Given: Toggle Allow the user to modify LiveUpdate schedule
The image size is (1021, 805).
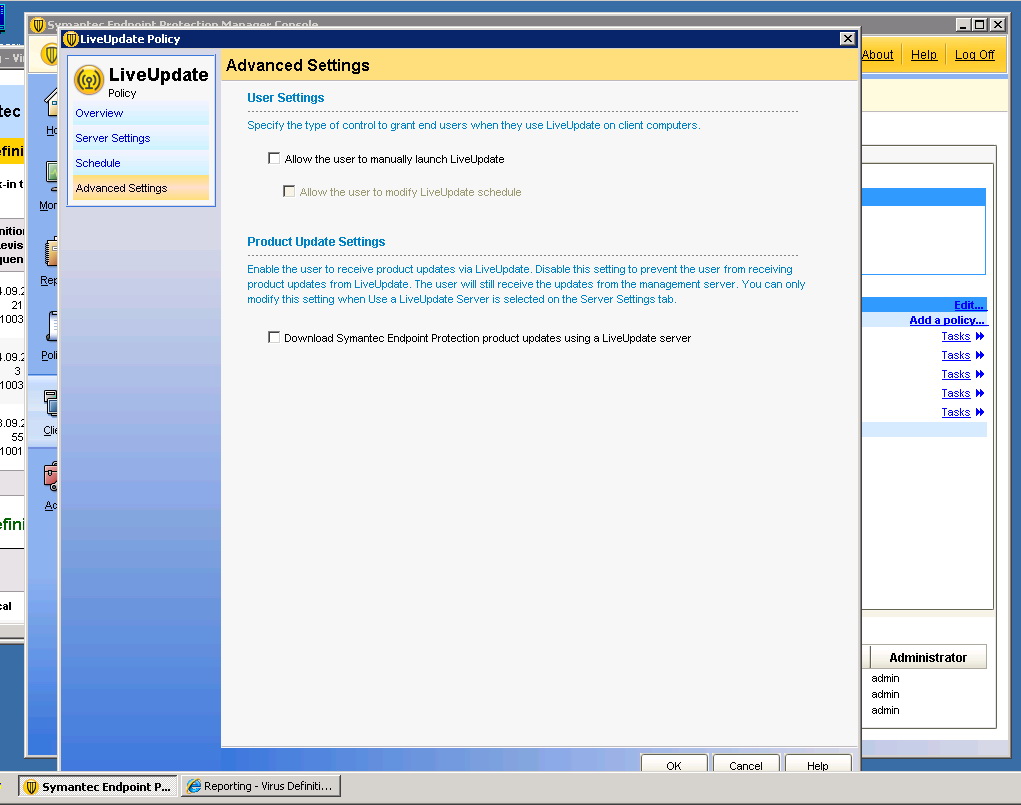Looking at the screenshot, I should coord(289,191).
